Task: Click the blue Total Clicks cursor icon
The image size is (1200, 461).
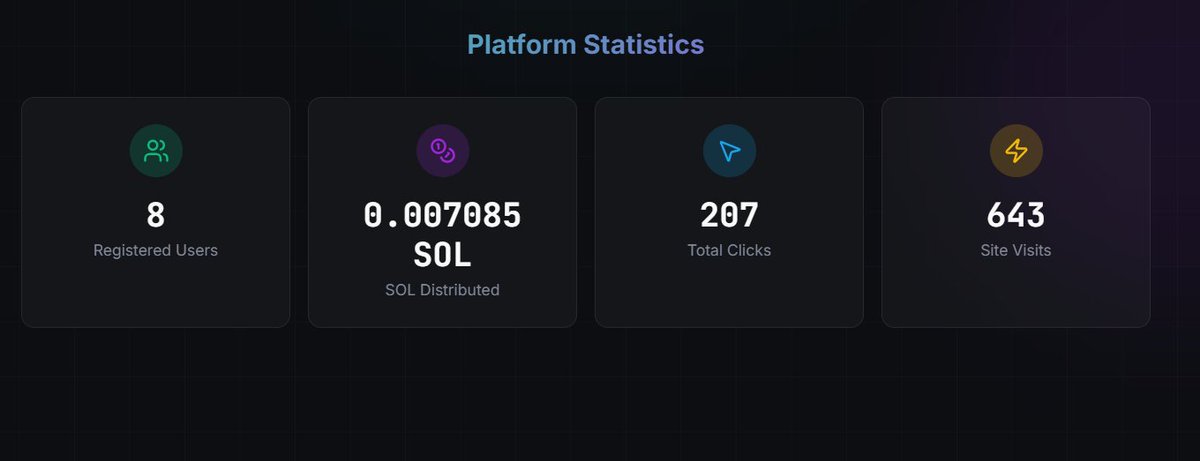Action: tap(730, 151)
